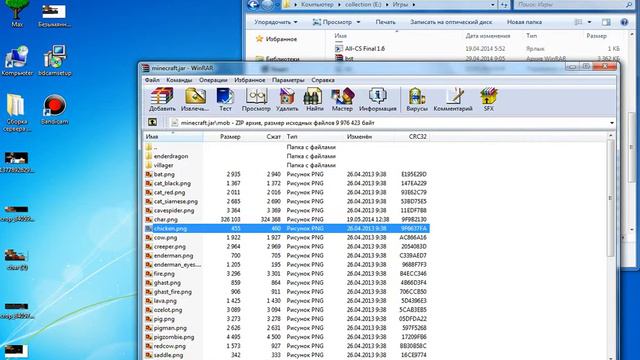The width and height of the screenshot is (640, 360).
Task: Click the villager folder icon
Action: (x=149, y=165)
